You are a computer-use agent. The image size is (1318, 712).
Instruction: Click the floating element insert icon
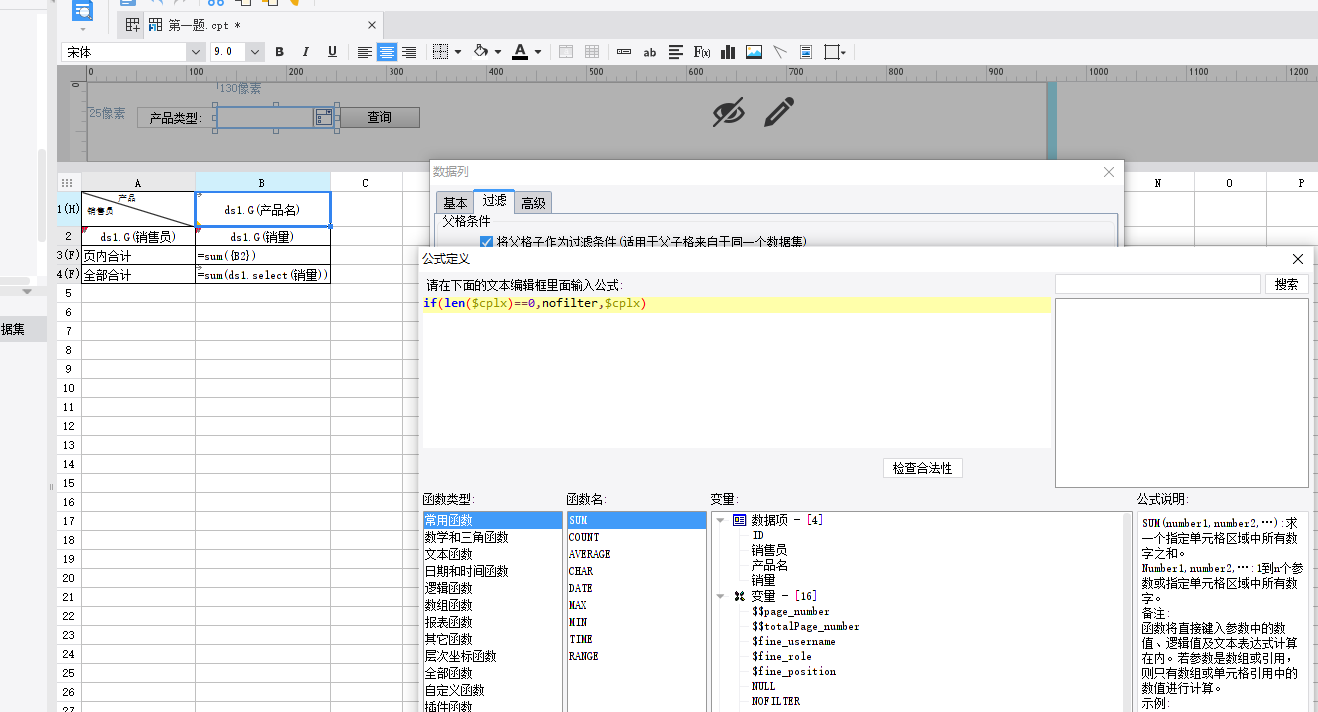coord(831,52)
